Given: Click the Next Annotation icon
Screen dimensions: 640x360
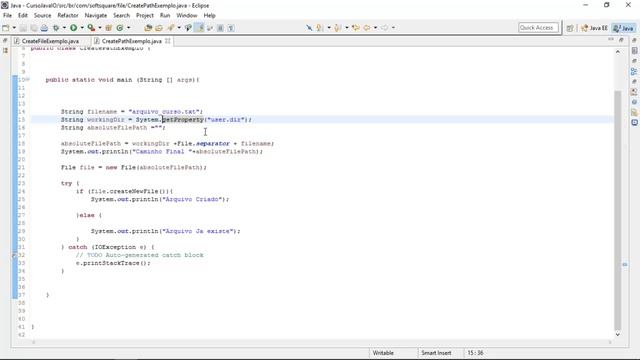Looking at the screenshot, I should point(319,27).
